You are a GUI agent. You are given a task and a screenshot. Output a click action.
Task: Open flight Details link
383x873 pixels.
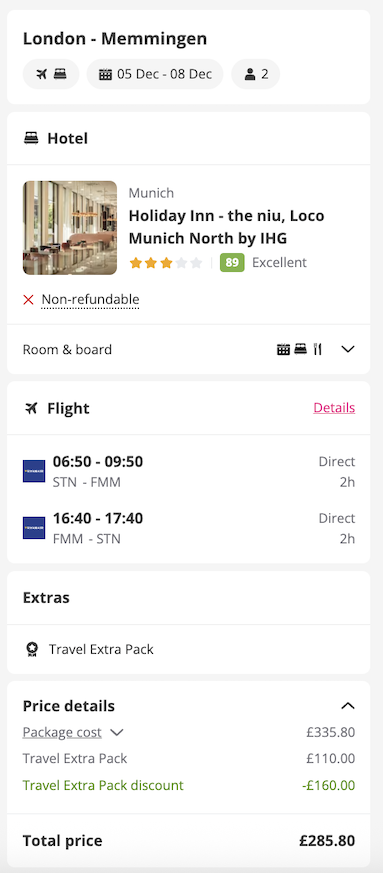pos(334,408)
